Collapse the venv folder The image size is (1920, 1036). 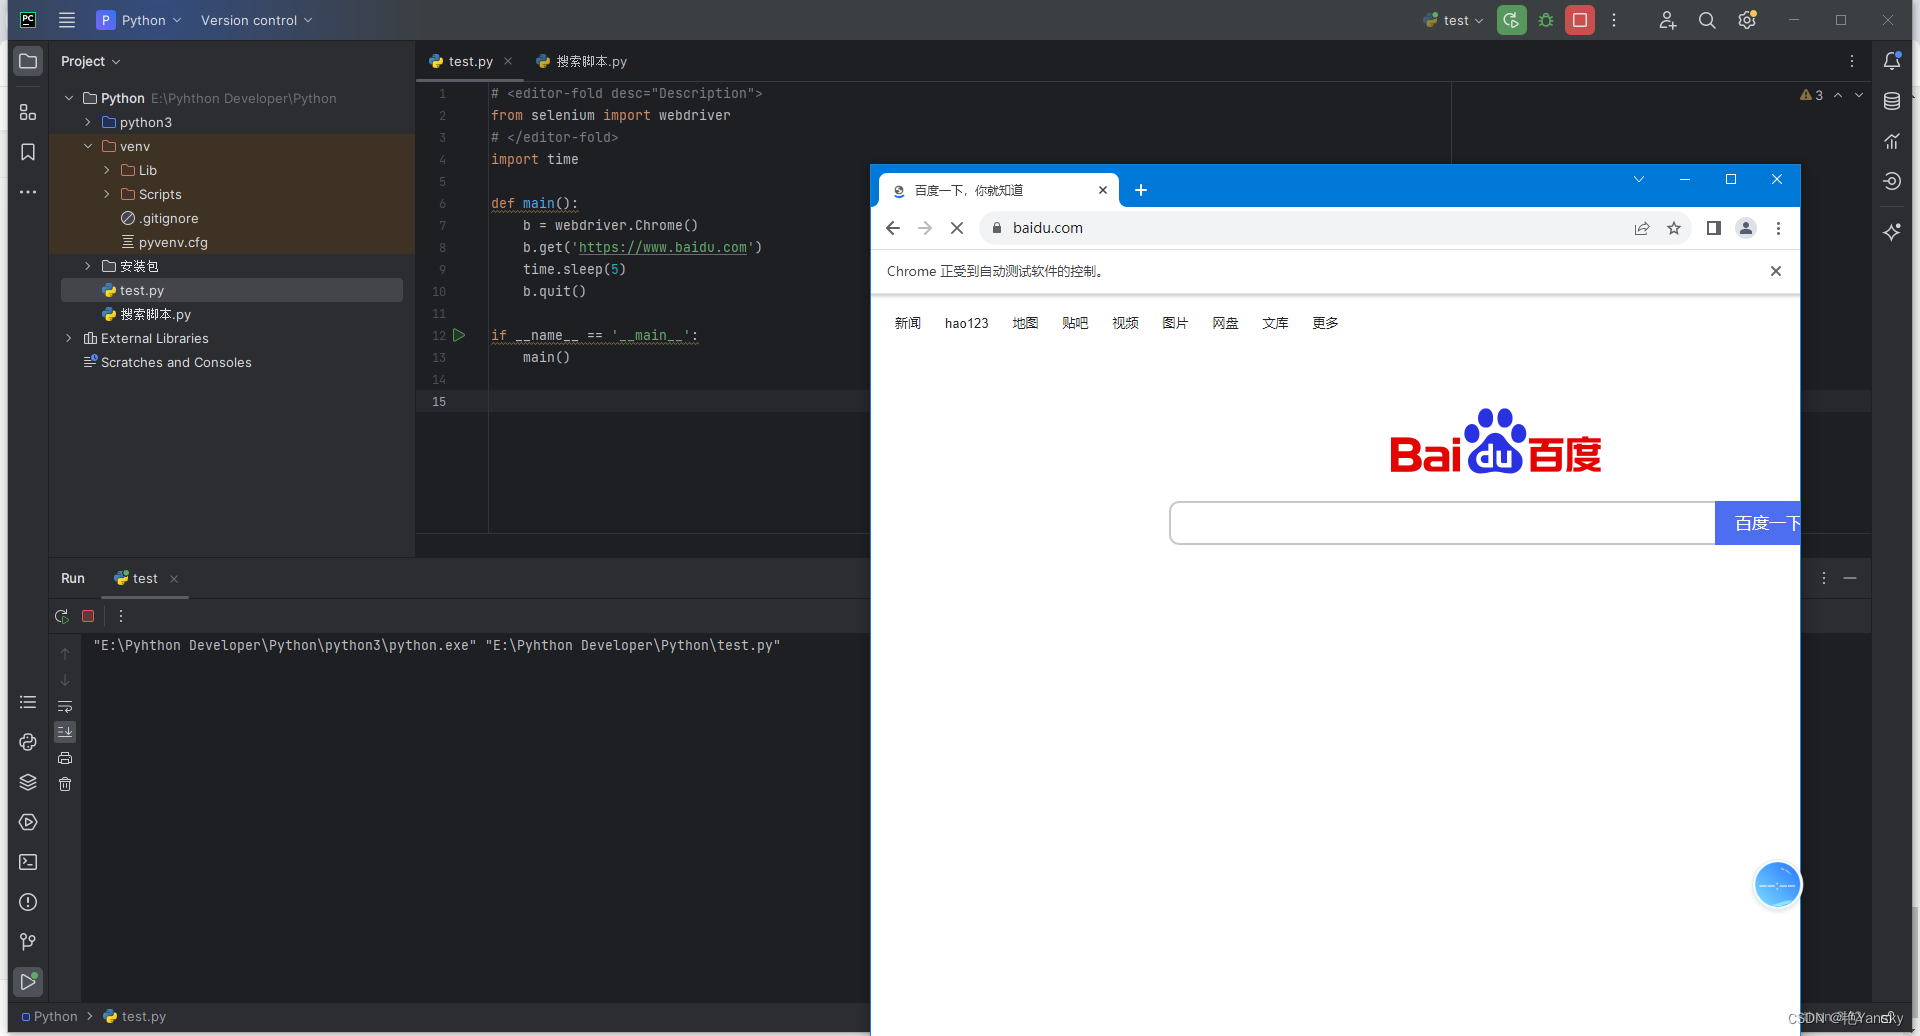click(88, 146)
